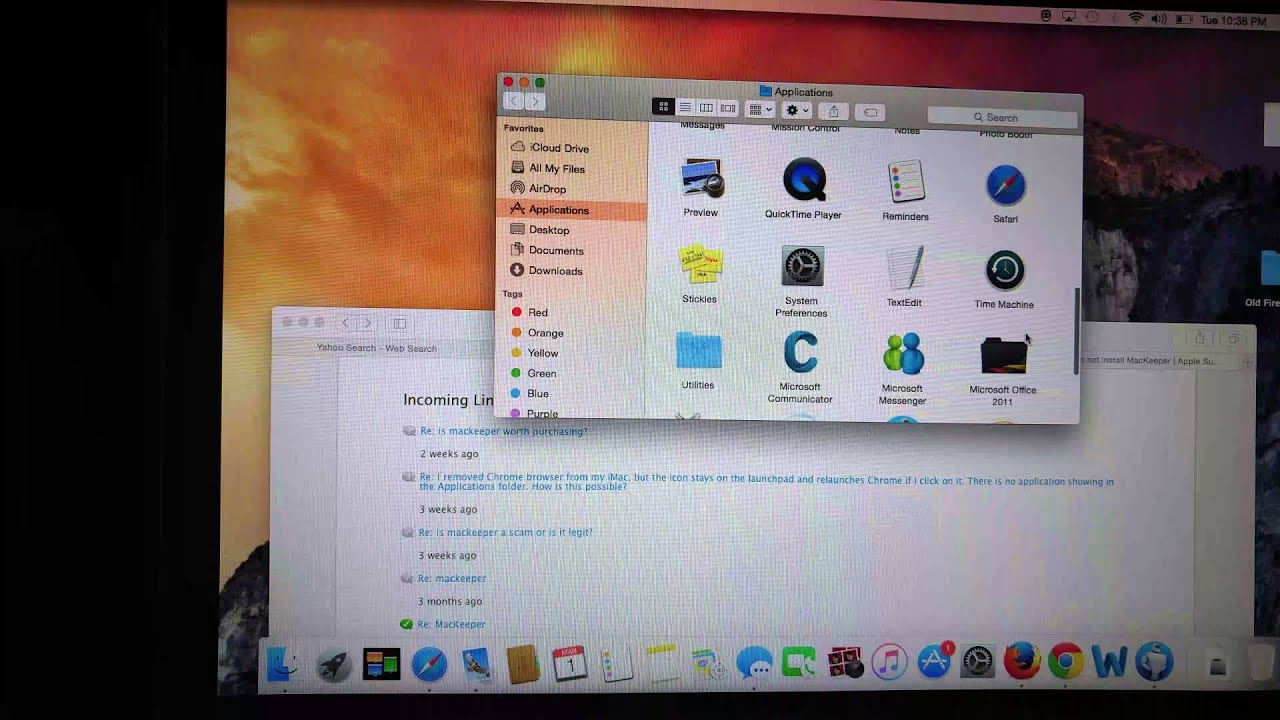The image size is (1280, 720).
Task: Select Microsoft Communicator app icon
Action: pos(801,354)
